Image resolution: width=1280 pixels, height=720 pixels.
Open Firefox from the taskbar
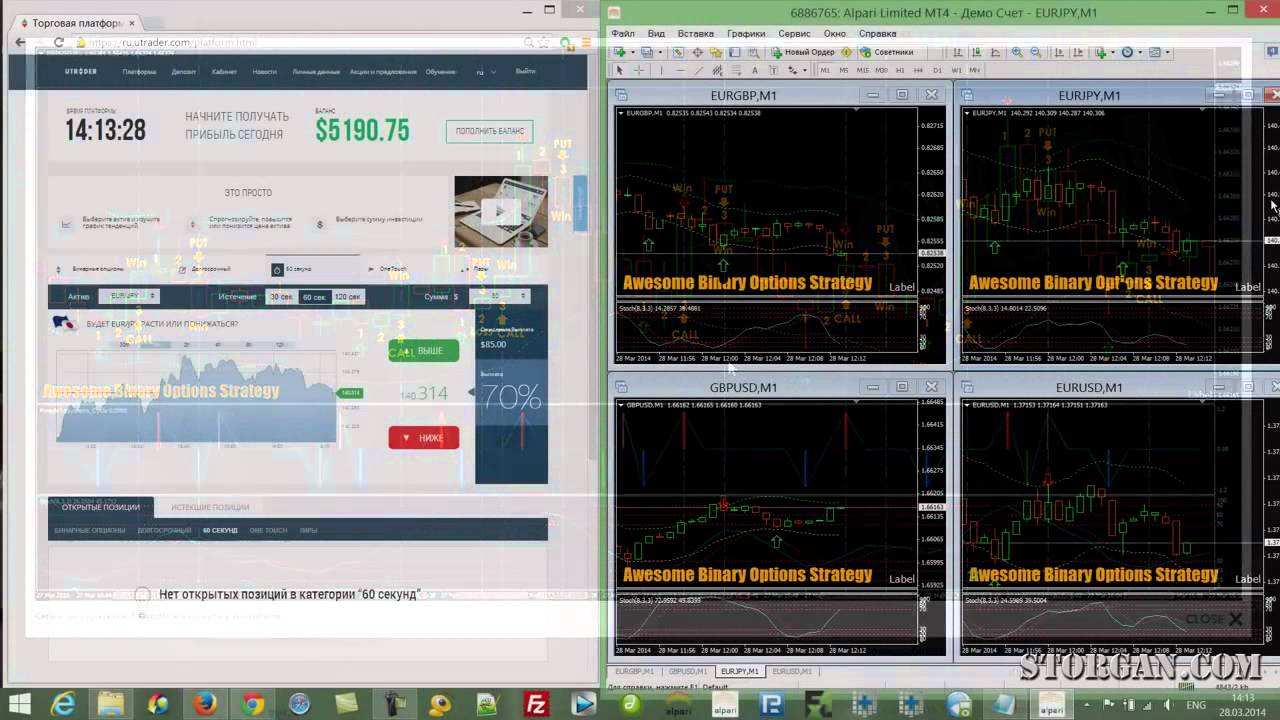point(205,704)
